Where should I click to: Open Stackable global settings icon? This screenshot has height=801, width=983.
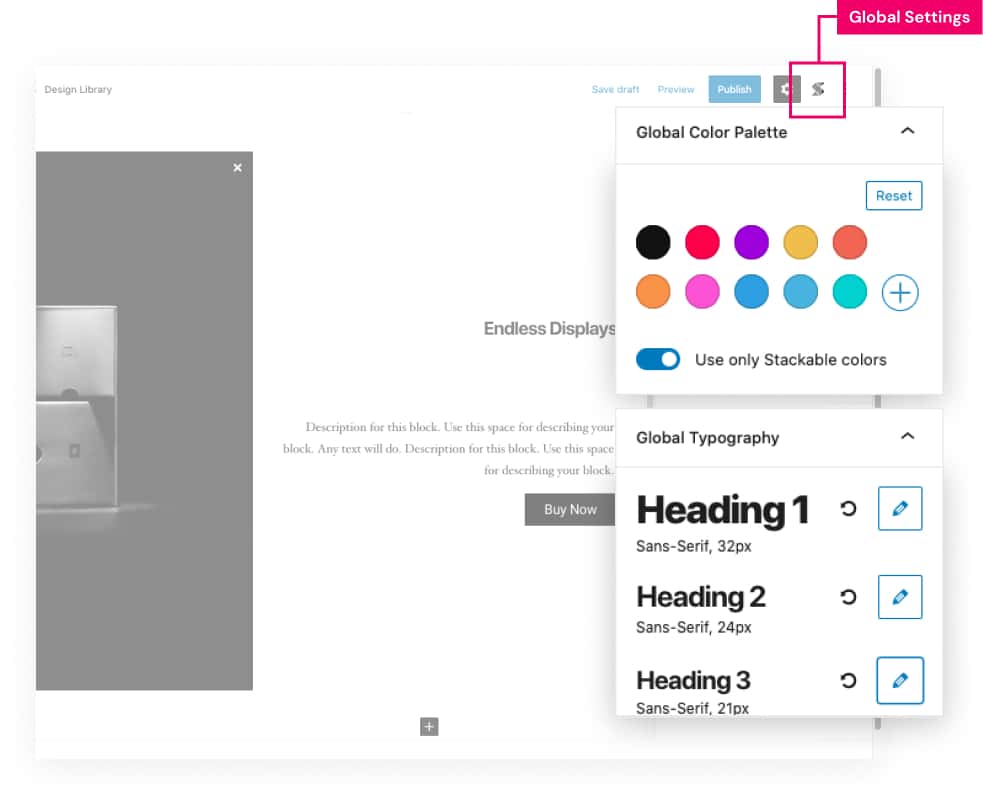pos(818,89)
